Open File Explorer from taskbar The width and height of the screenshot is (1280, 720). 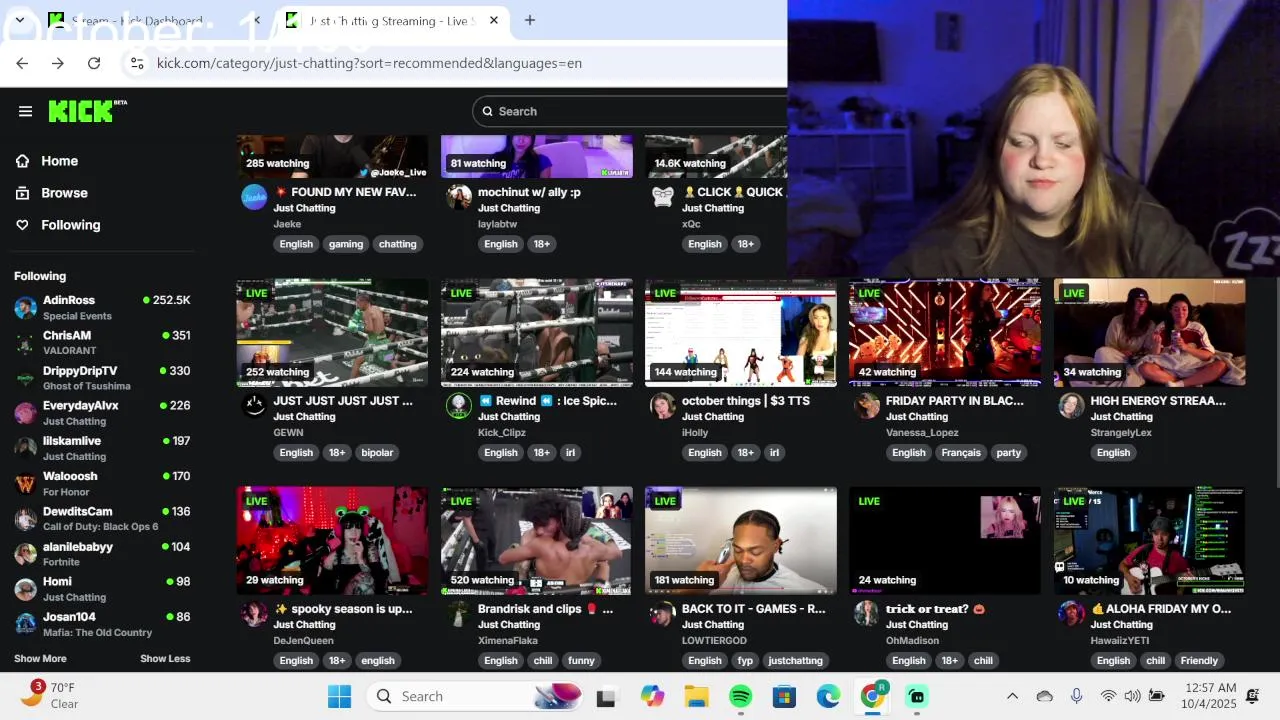[x=696, y=696]
